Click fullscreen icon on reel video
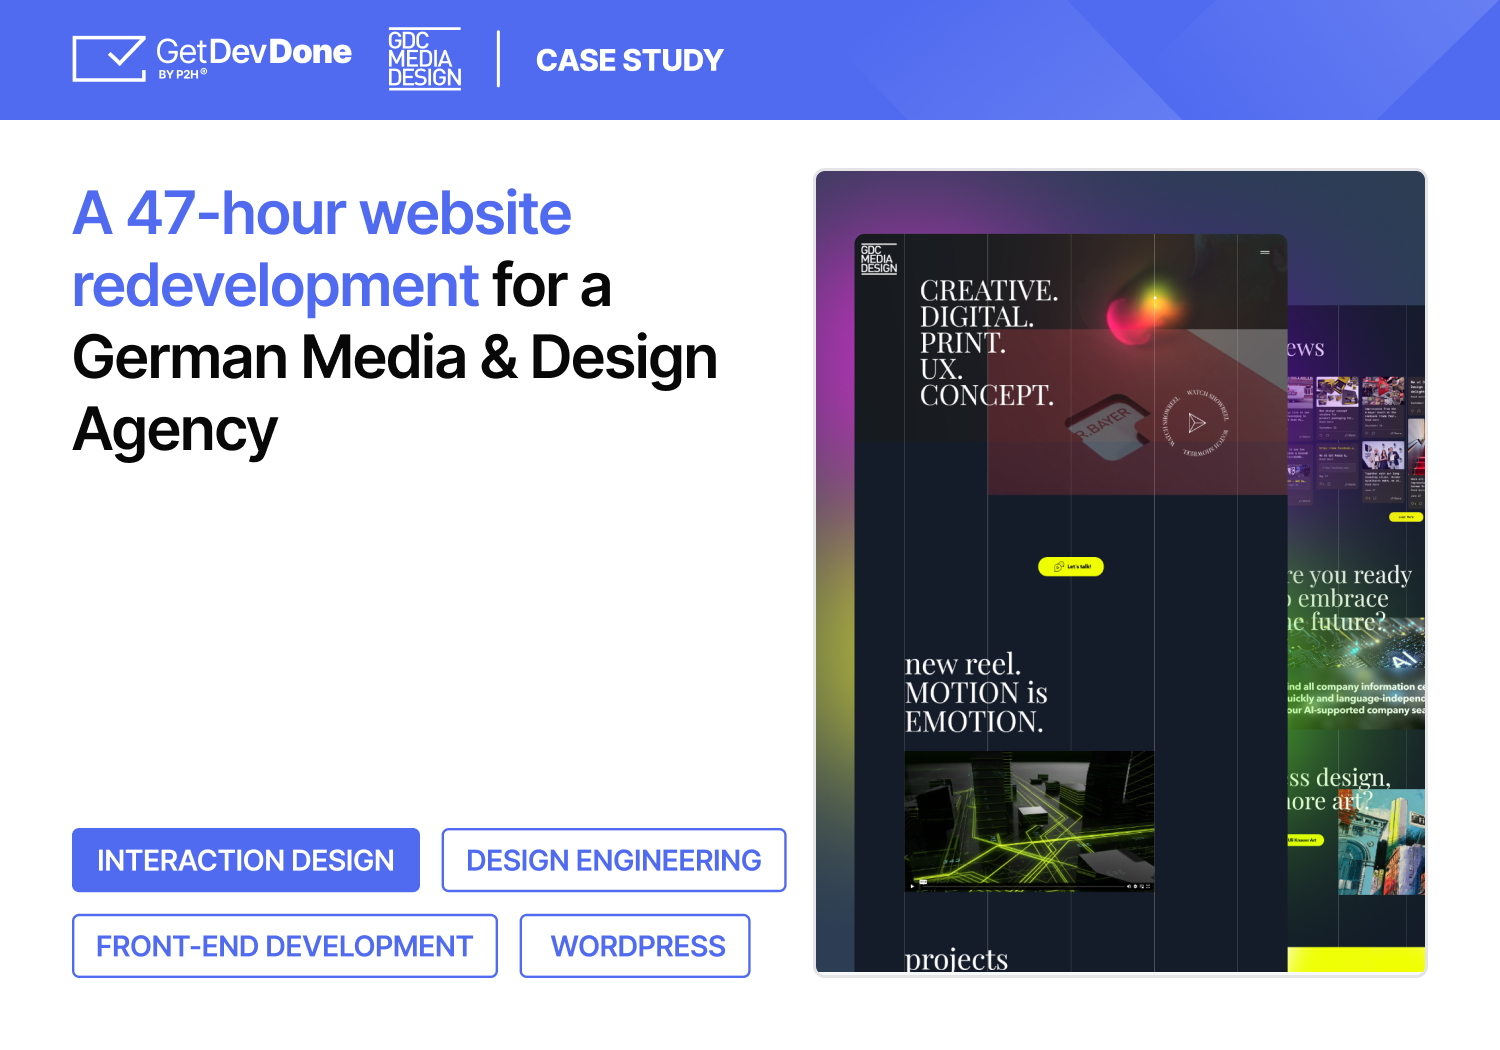1500x1050 pixels. pos(1148,886)
